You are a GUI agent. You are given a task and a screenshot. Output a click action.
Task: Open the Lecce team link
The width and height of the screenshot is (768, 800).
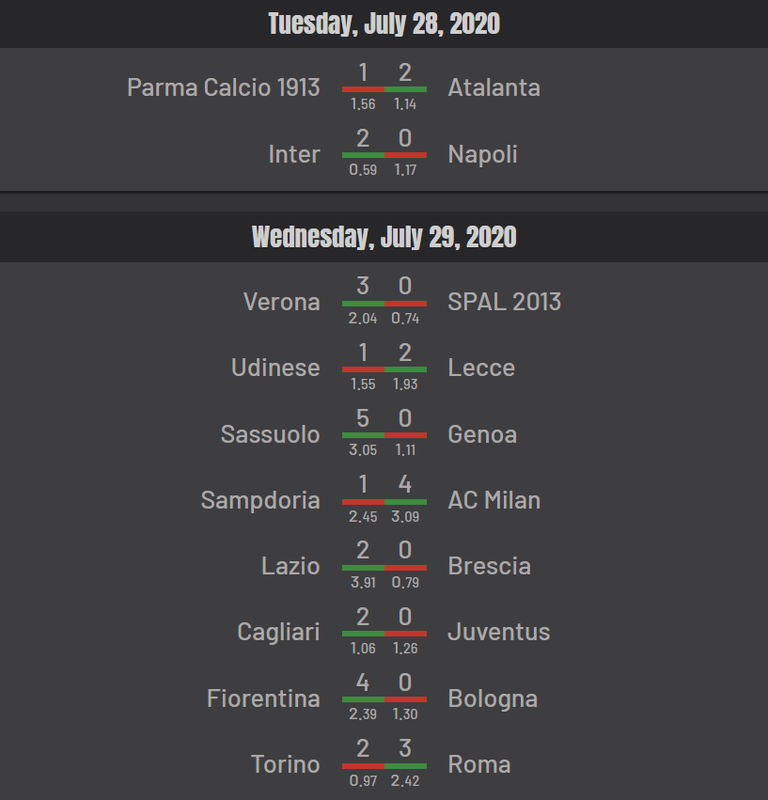(481, 367)
